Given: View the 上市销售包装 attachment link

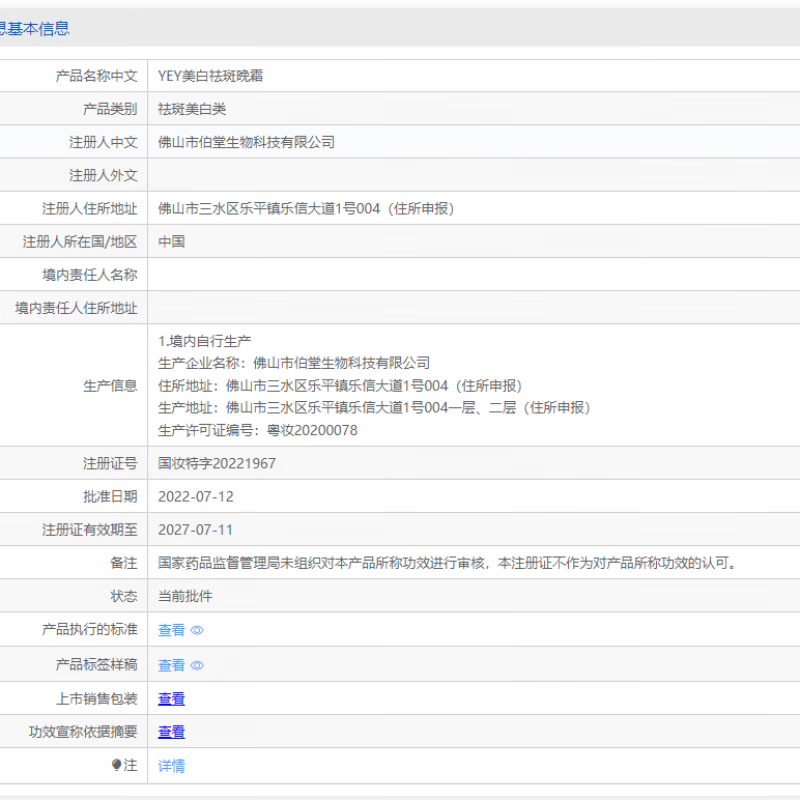Looking at the screenshot, I should tap(171, 698).
